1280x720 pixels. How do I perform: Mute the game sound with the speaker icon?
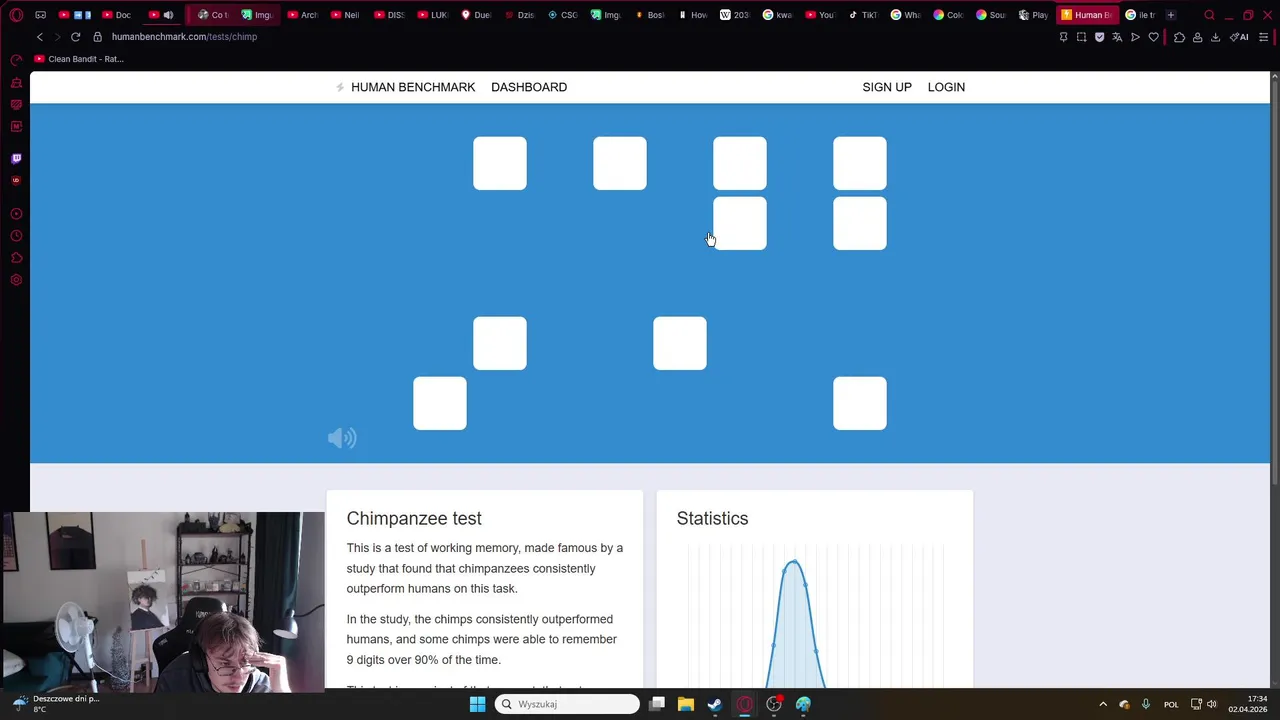(342, 438)
